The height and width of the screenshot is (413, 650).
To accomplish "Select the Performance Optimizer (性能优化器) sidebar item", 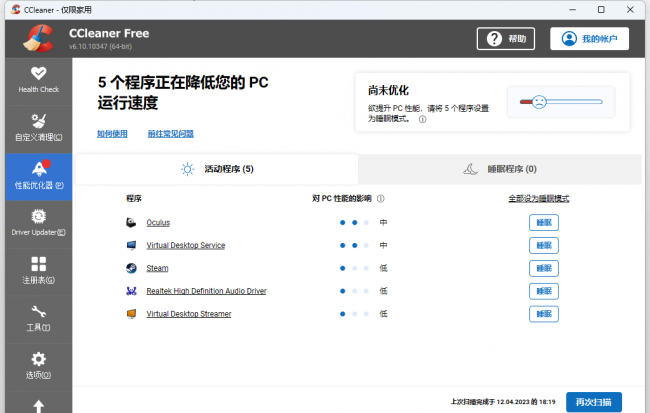I will pyautogui.click(x=39, y=177).
